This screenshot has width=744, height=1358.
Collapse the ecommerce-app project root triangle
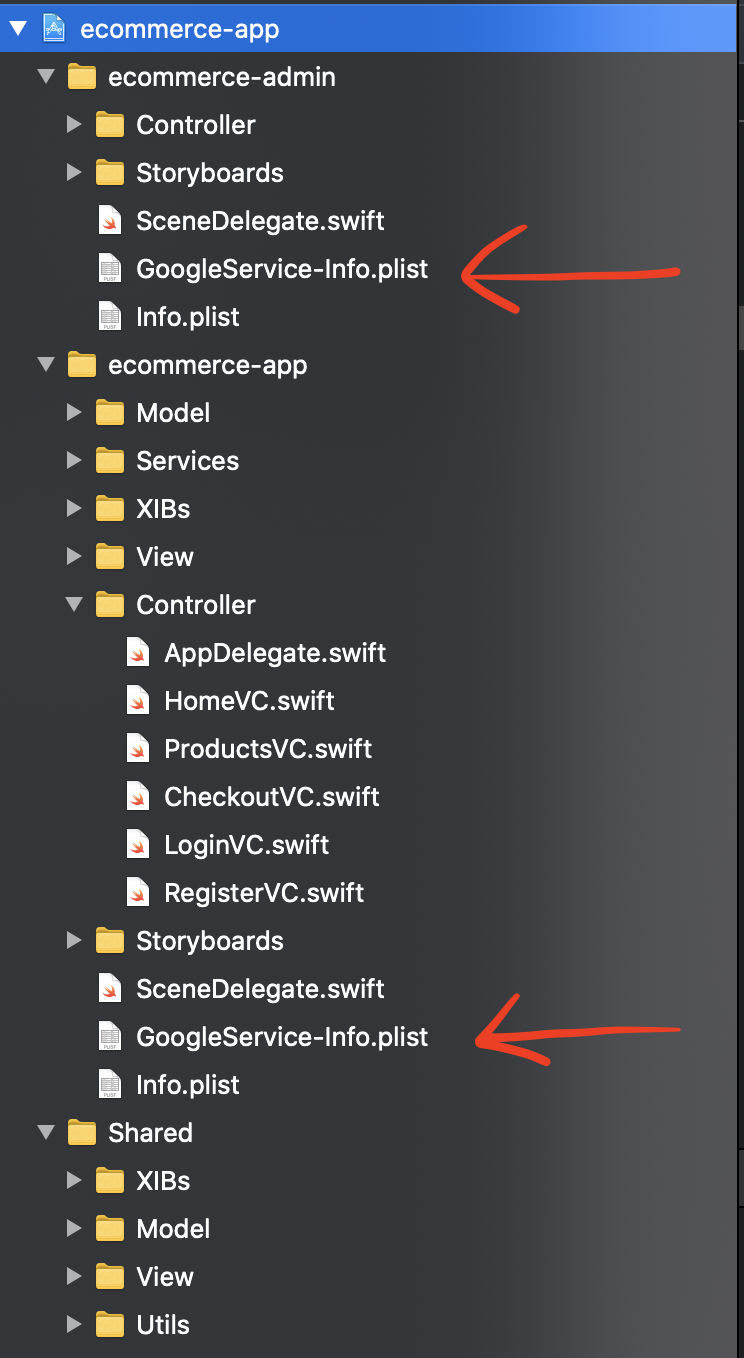(x=17, y=29)
